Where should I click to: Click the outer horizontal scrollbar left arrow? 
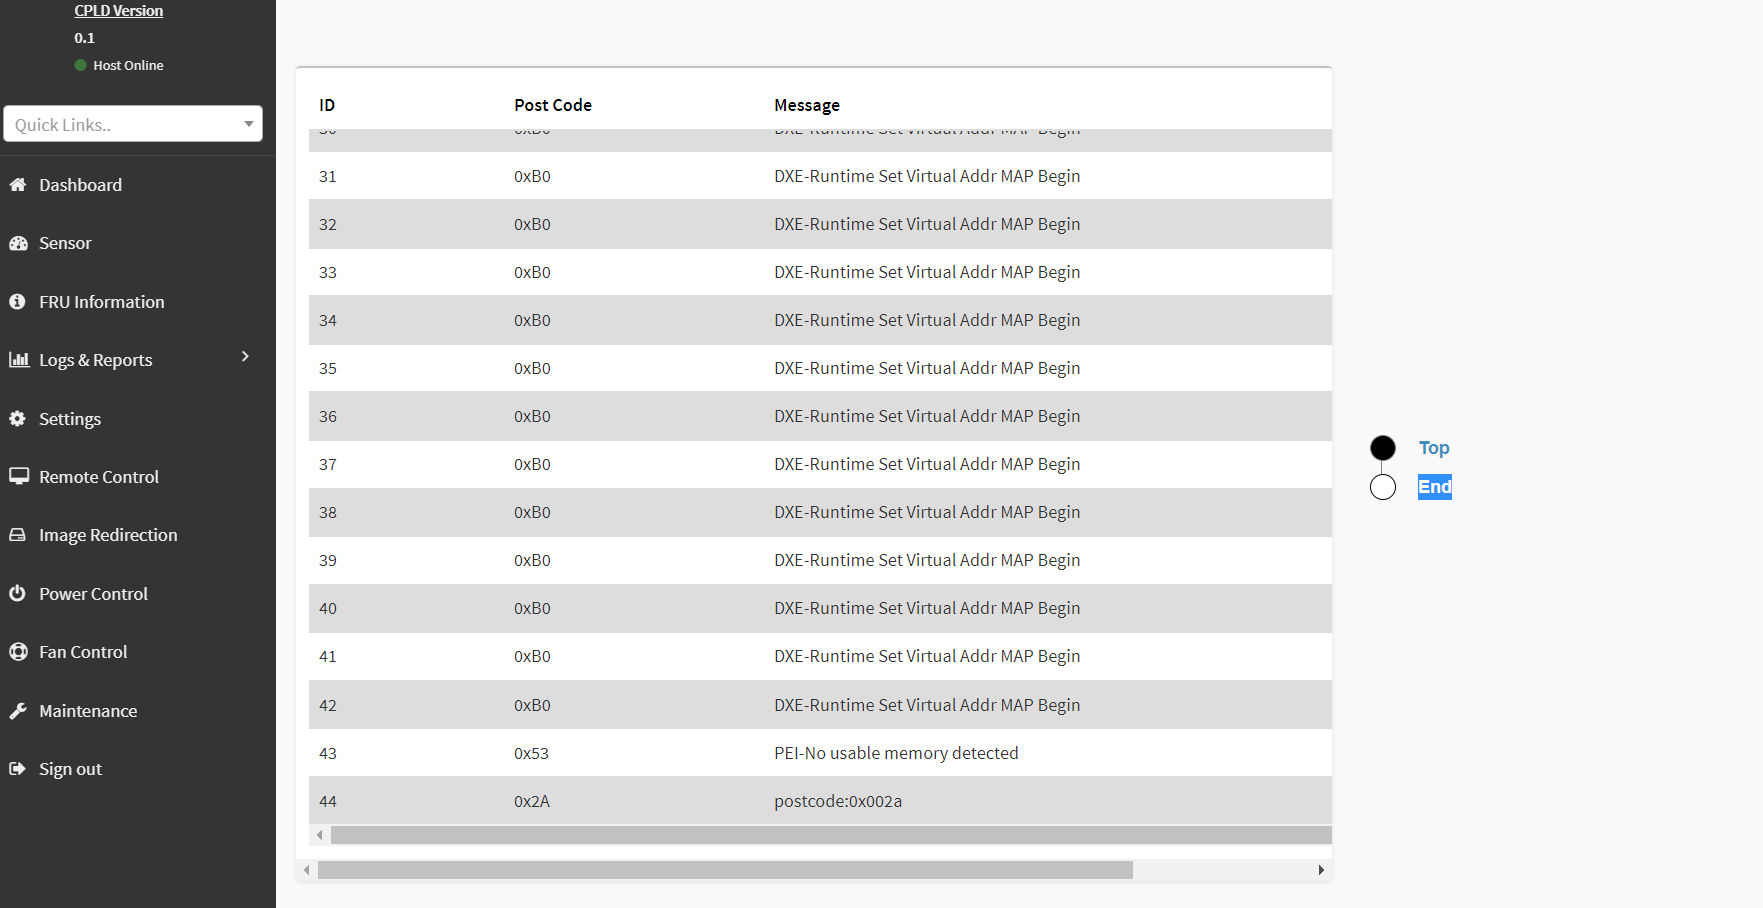[306, 870]
